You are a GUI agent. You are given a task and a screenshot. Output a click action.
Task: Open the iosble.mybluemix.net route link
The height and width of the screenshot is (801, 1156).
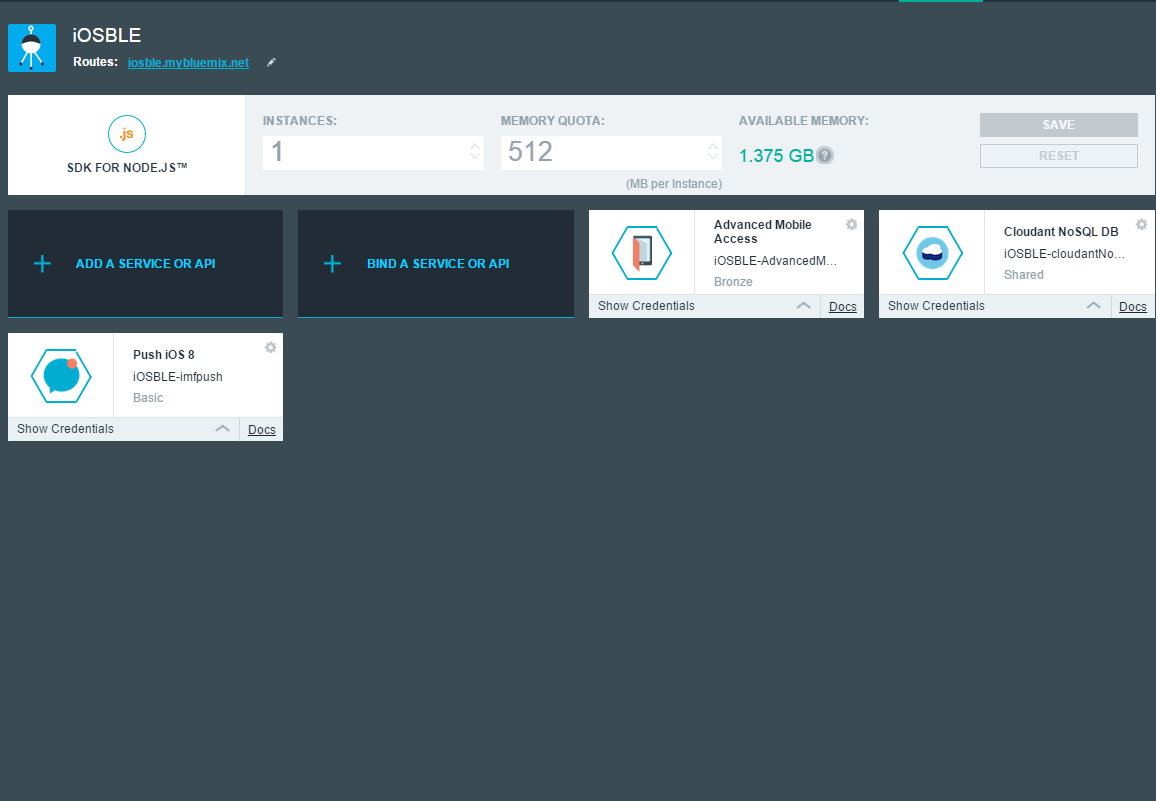[188, 63]
